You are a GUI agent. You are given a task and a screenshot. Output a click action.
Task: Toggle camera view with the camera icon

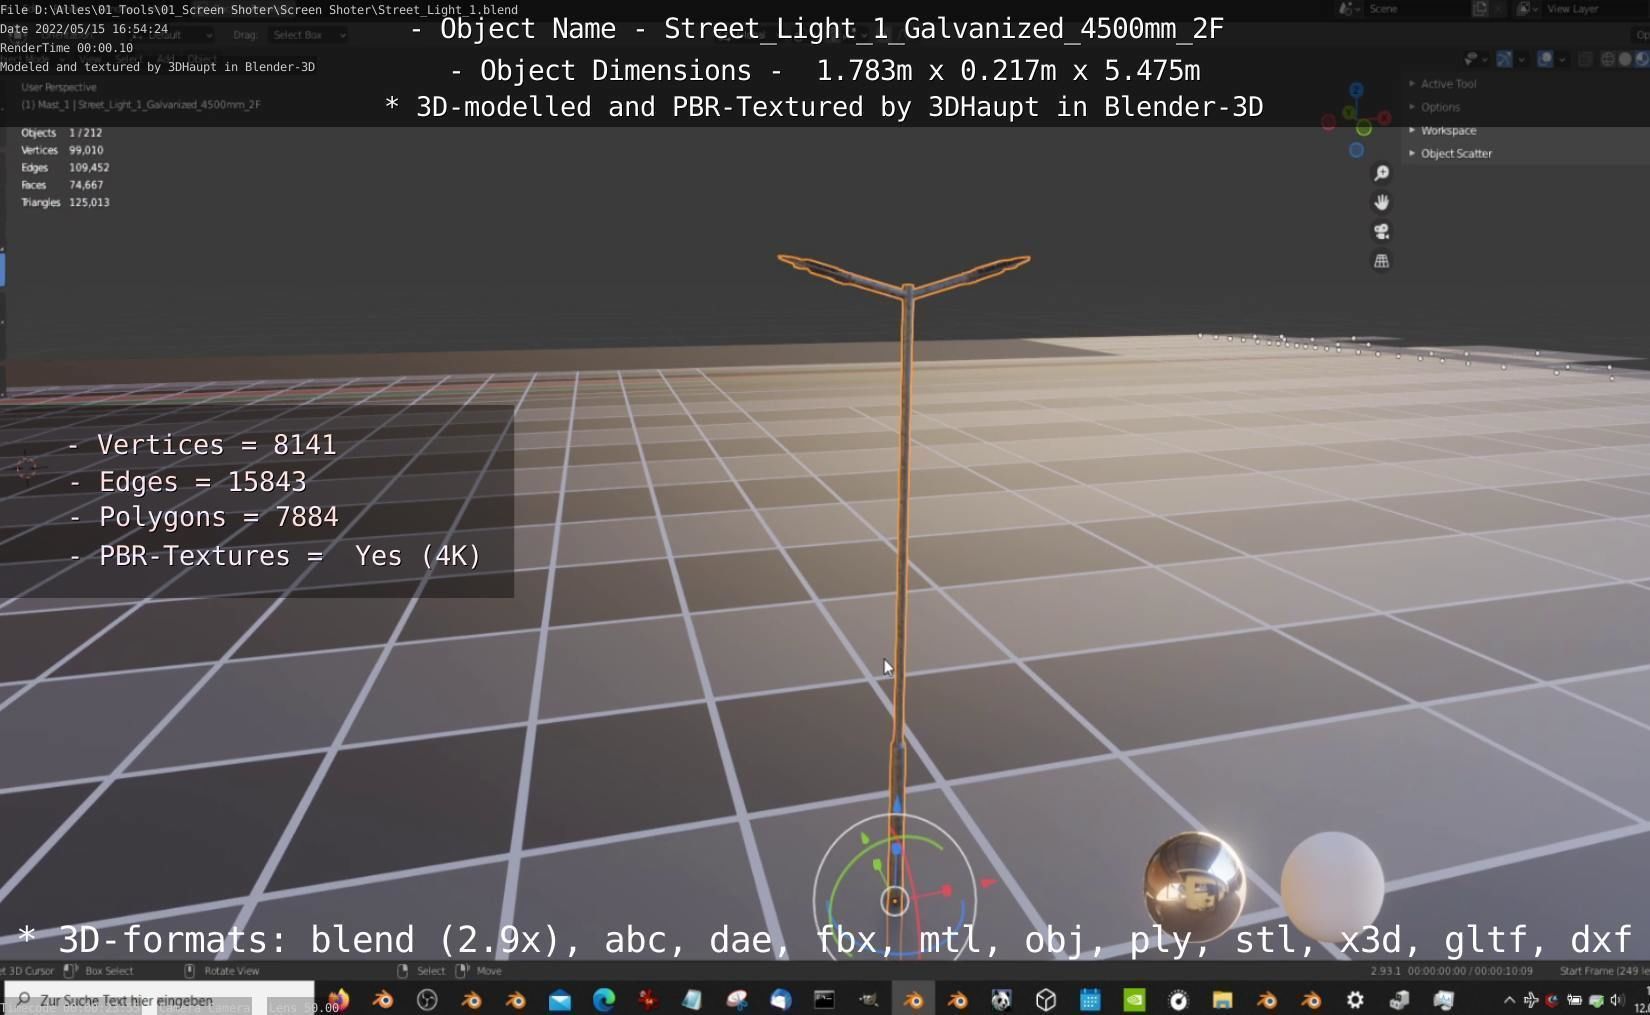click(1381, 231)
